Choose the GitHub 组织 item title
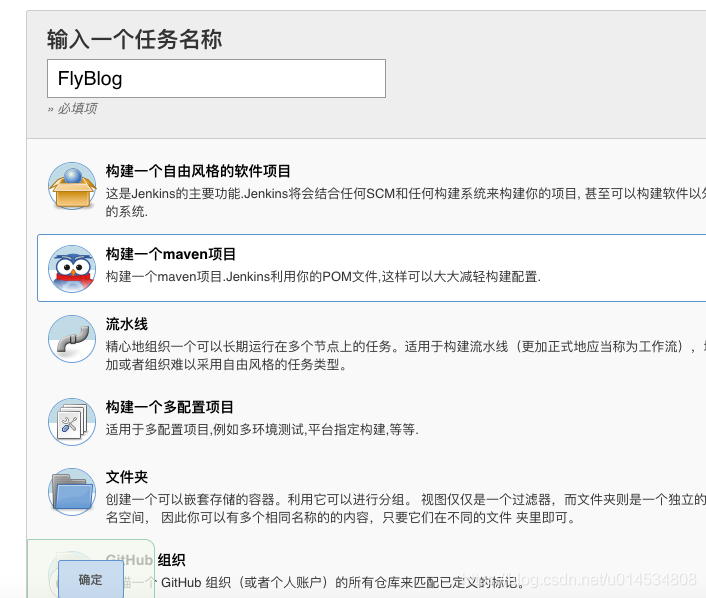 coord(145,560)
